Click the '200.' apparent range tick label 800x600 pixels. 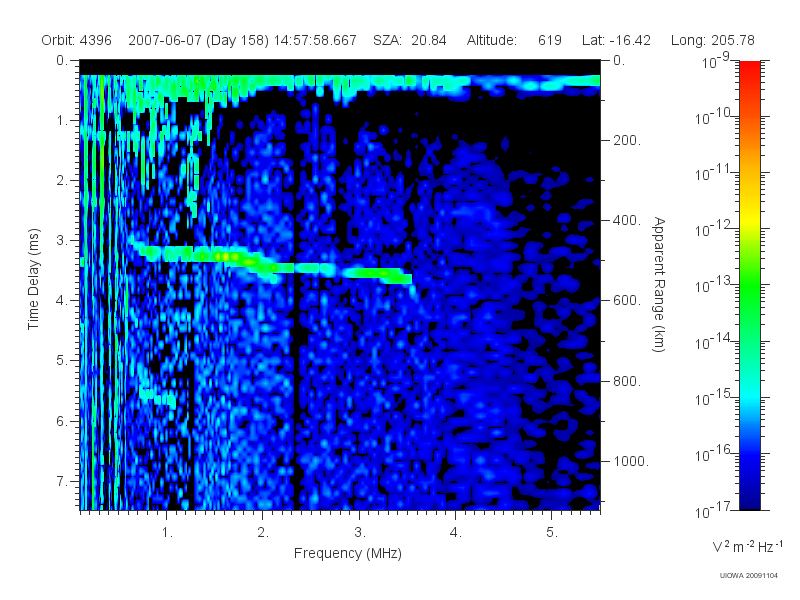point(627,140)
